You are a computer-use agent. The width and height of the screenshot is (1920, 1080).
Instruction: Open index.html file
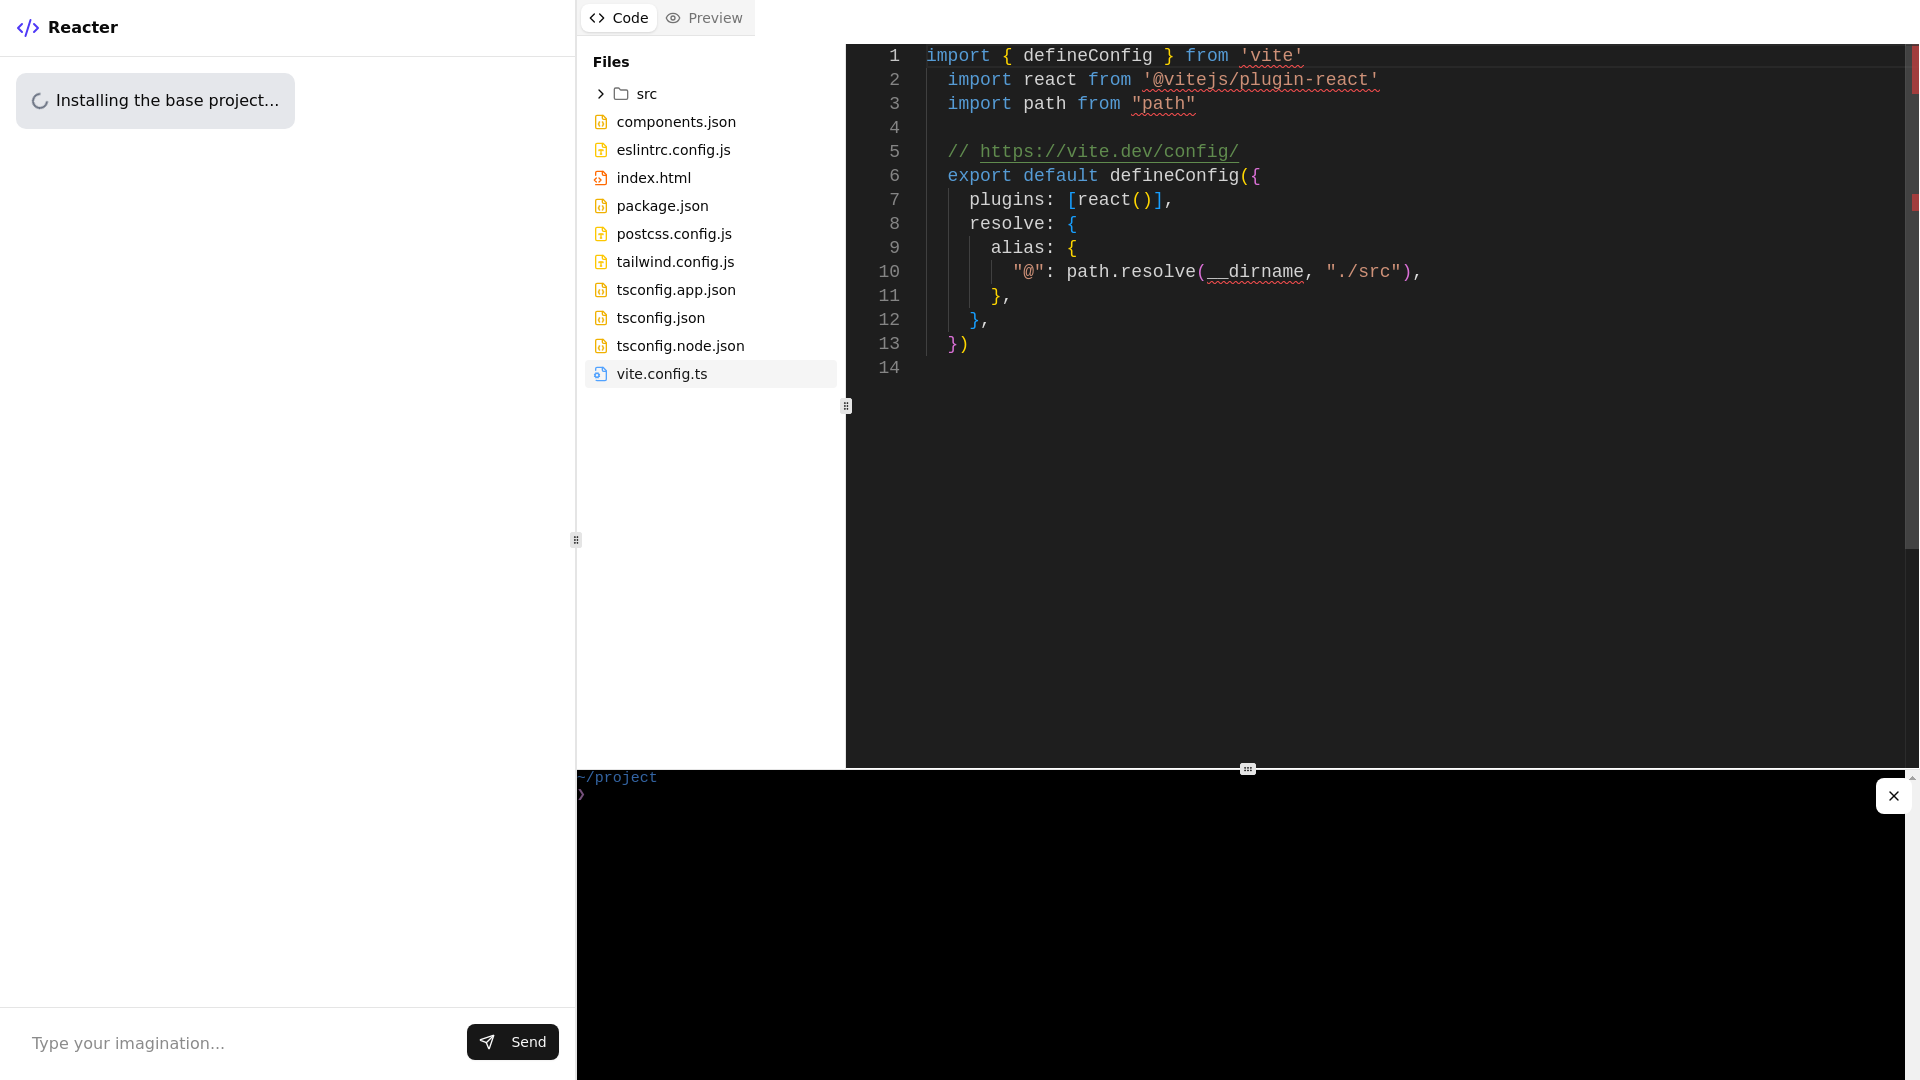(711, 178)
